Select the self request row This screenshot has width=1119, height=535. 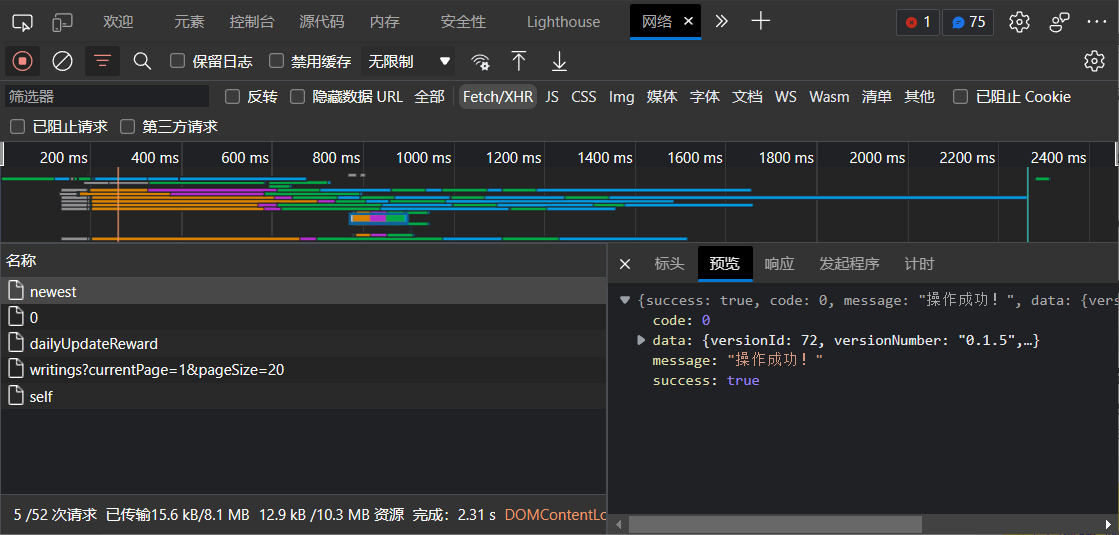click(303, 396)
